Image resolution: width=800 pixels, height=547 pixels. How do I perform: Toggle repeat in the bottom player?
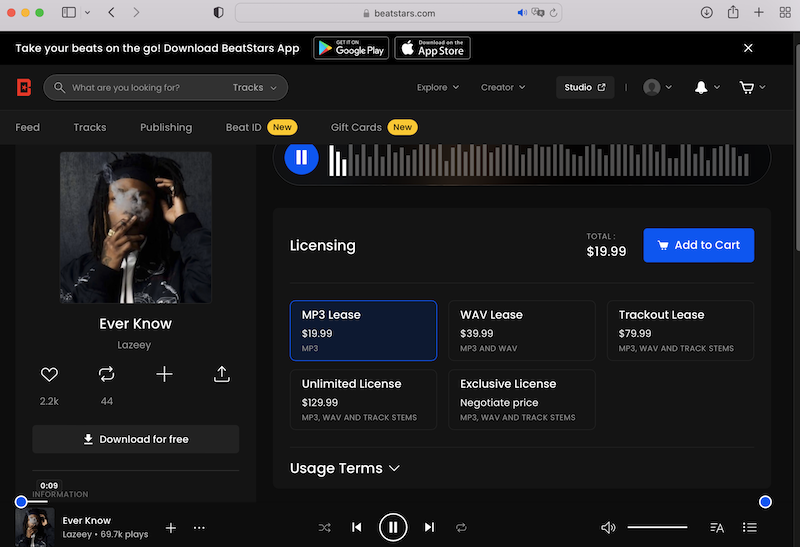[x=461, y=527]
